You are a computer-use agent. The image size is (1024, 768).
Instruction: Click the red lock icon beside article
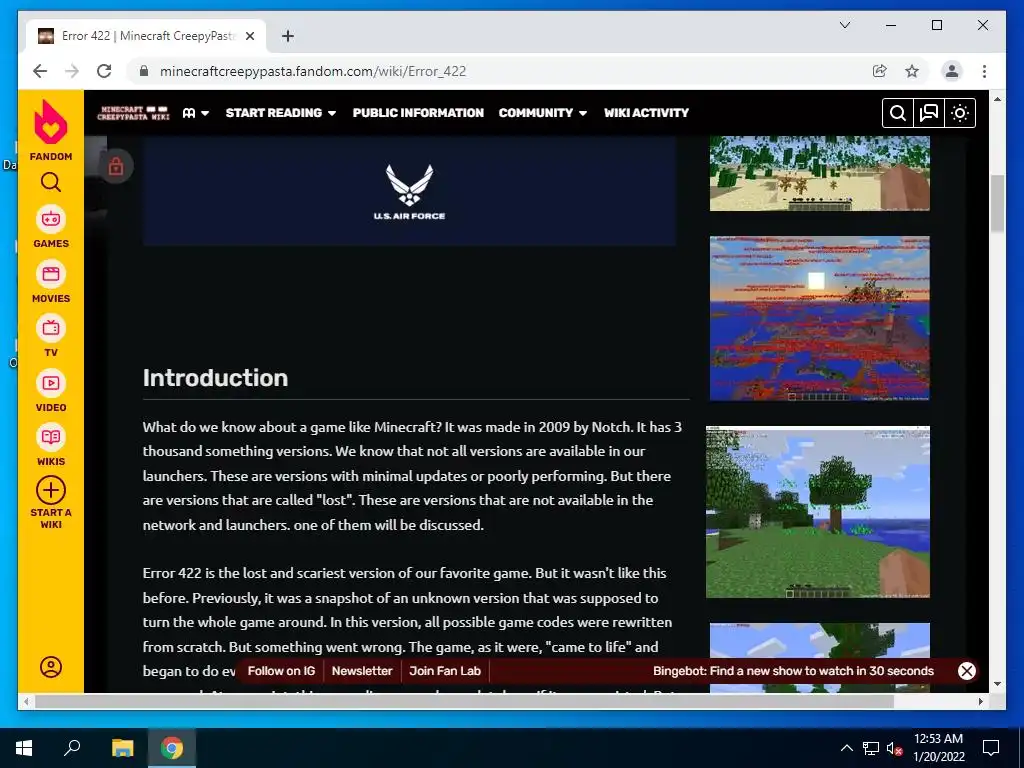pyautogui.click(x=116, y=167)
